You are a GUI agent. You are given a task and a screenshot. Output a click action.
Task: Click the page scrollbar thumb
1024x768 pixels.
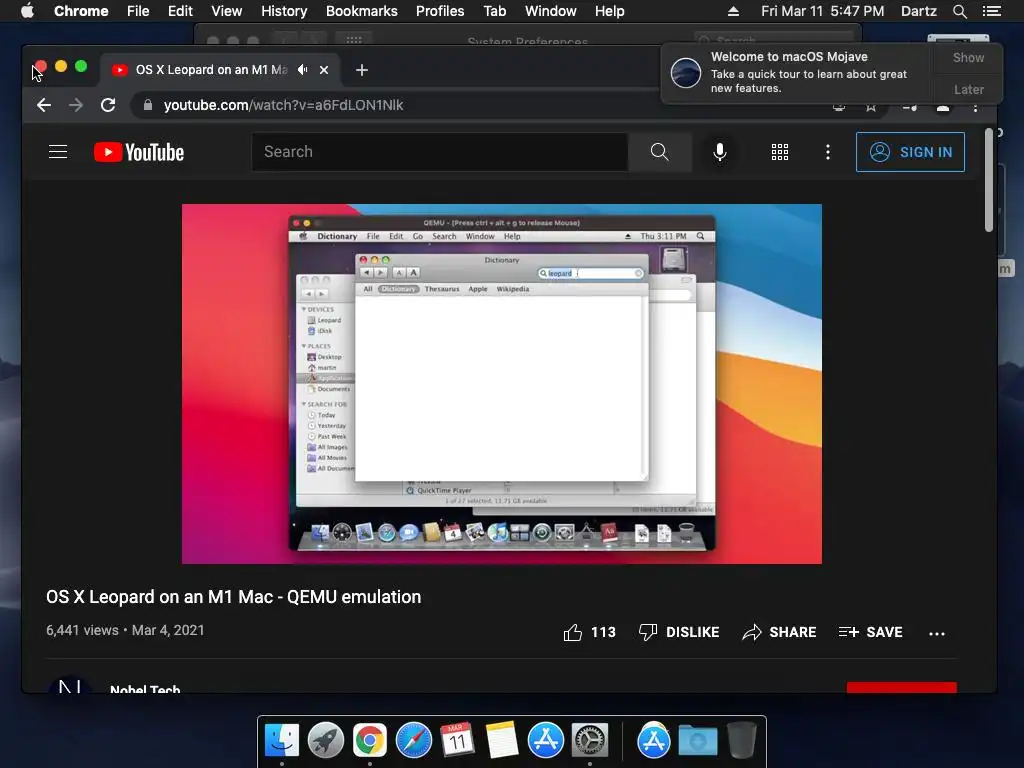pyautogui.click(x=989, y=180)
